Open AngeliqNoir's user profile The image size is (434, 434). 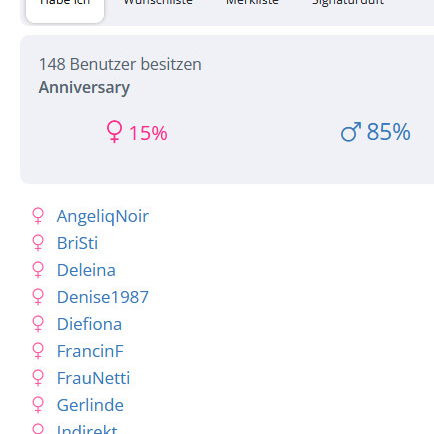[x=103, y=216]
